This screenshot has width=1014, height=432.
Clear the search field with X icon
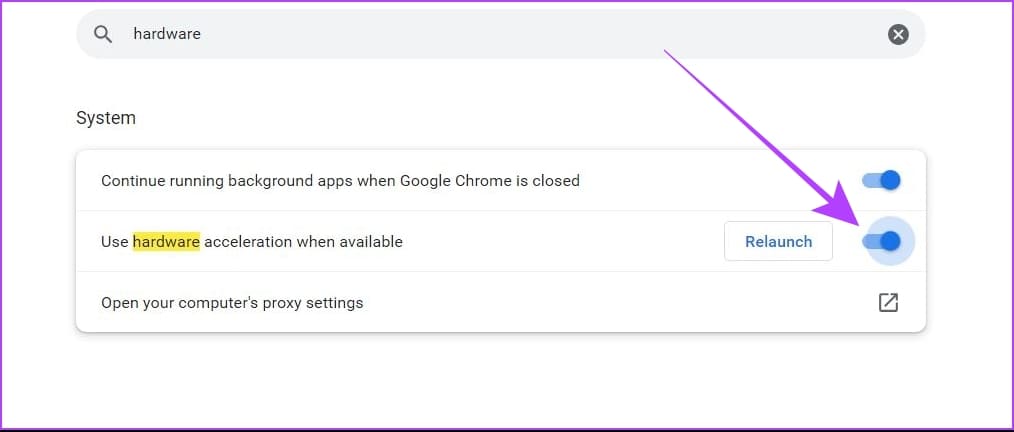(x=898, y=34)
